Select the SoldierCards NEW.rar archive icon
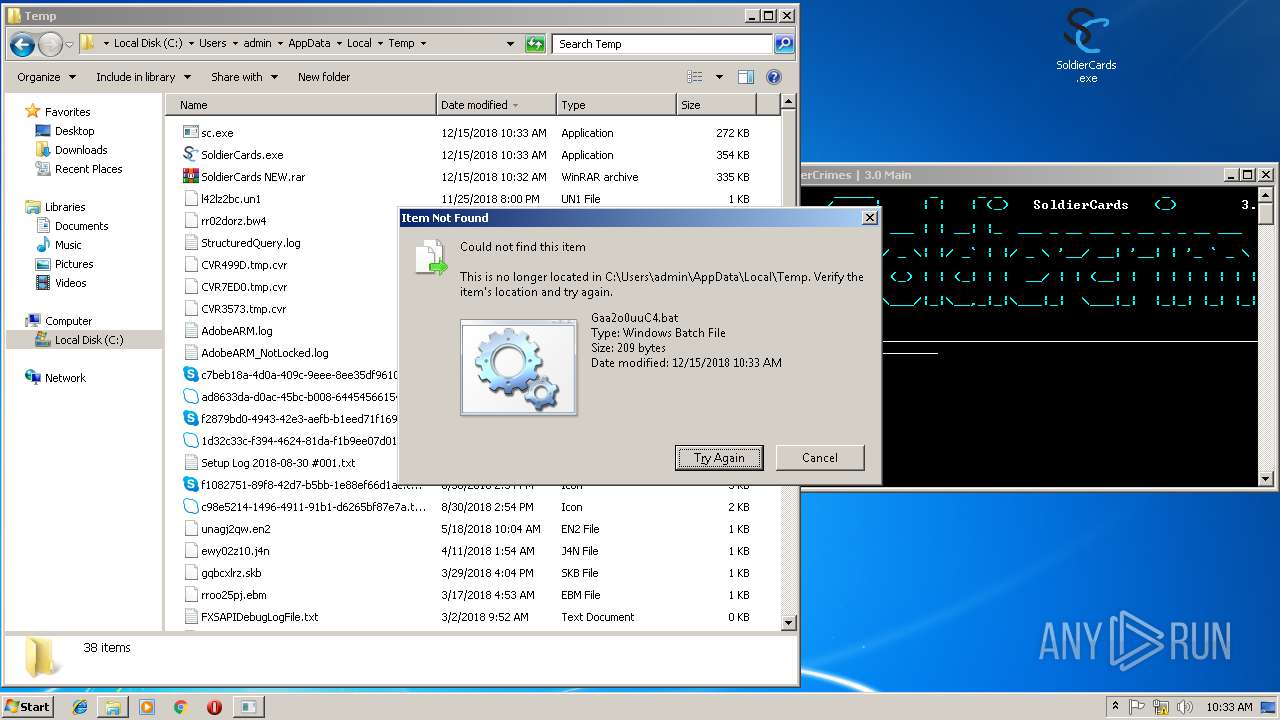Viewport: 1280px width, 720px height. pyautogui.click(x=191, y=176)
